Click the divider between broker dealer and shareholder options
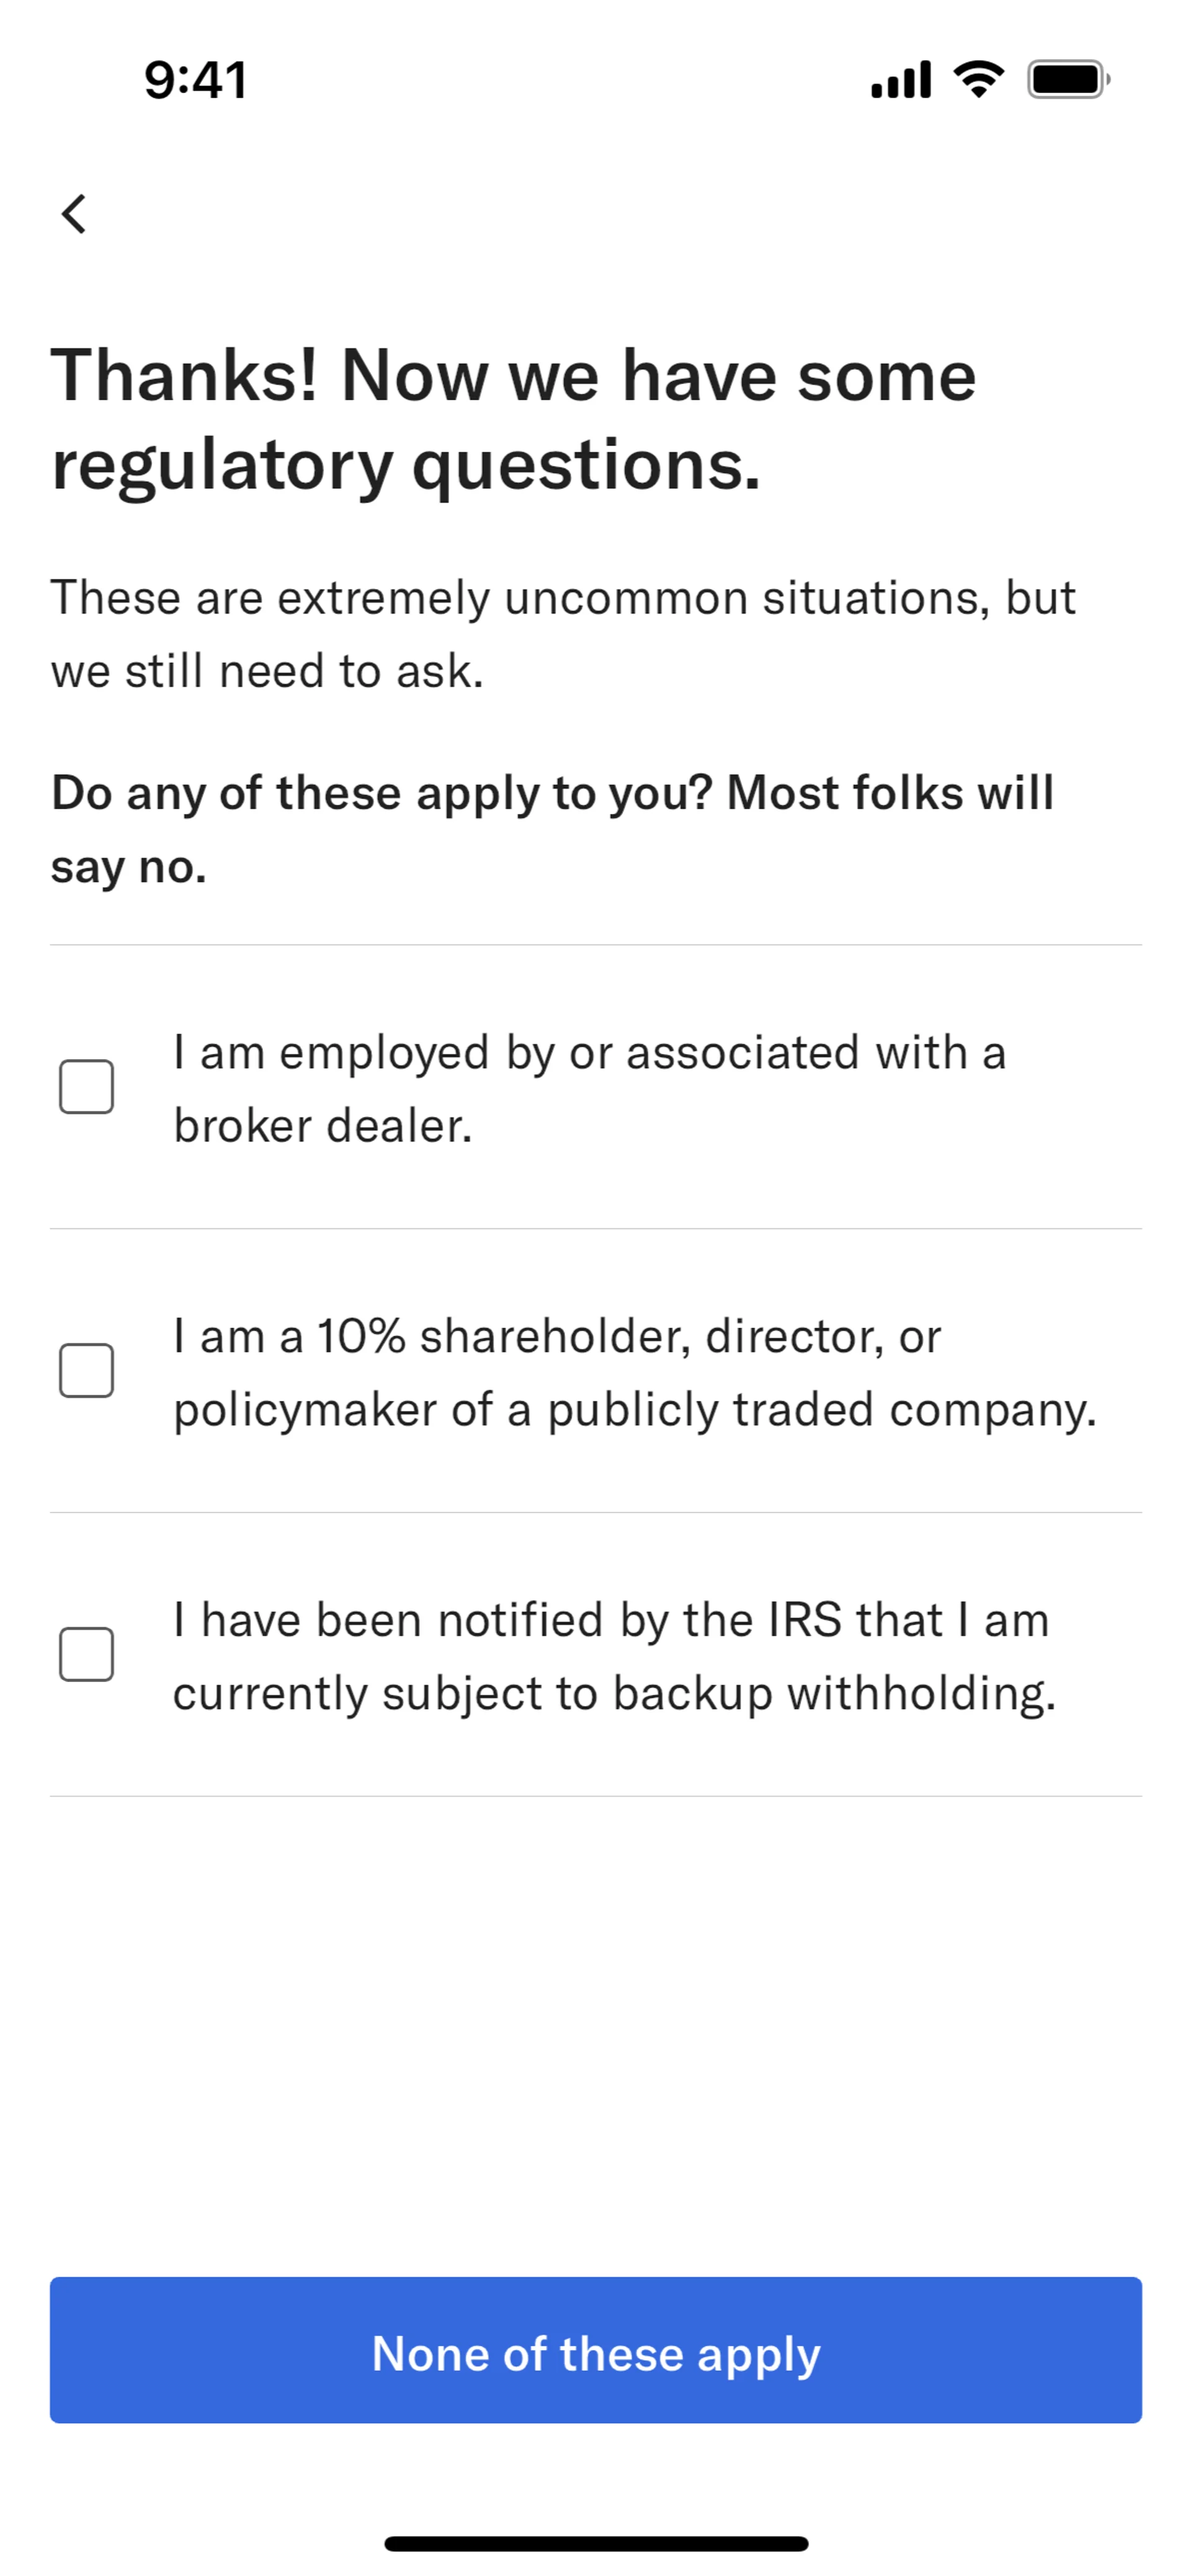Viewport: 1191px width, 2576px height. (x=596, y=1229)
